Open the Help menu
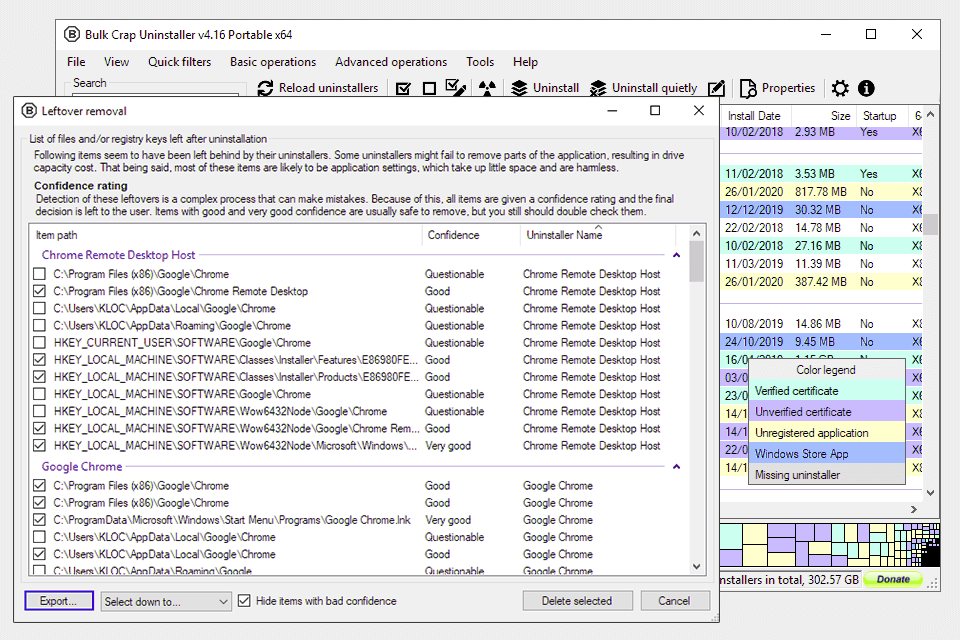Image resolution: width=960 pixels, height=640 pixels. [x=525, y=62]
